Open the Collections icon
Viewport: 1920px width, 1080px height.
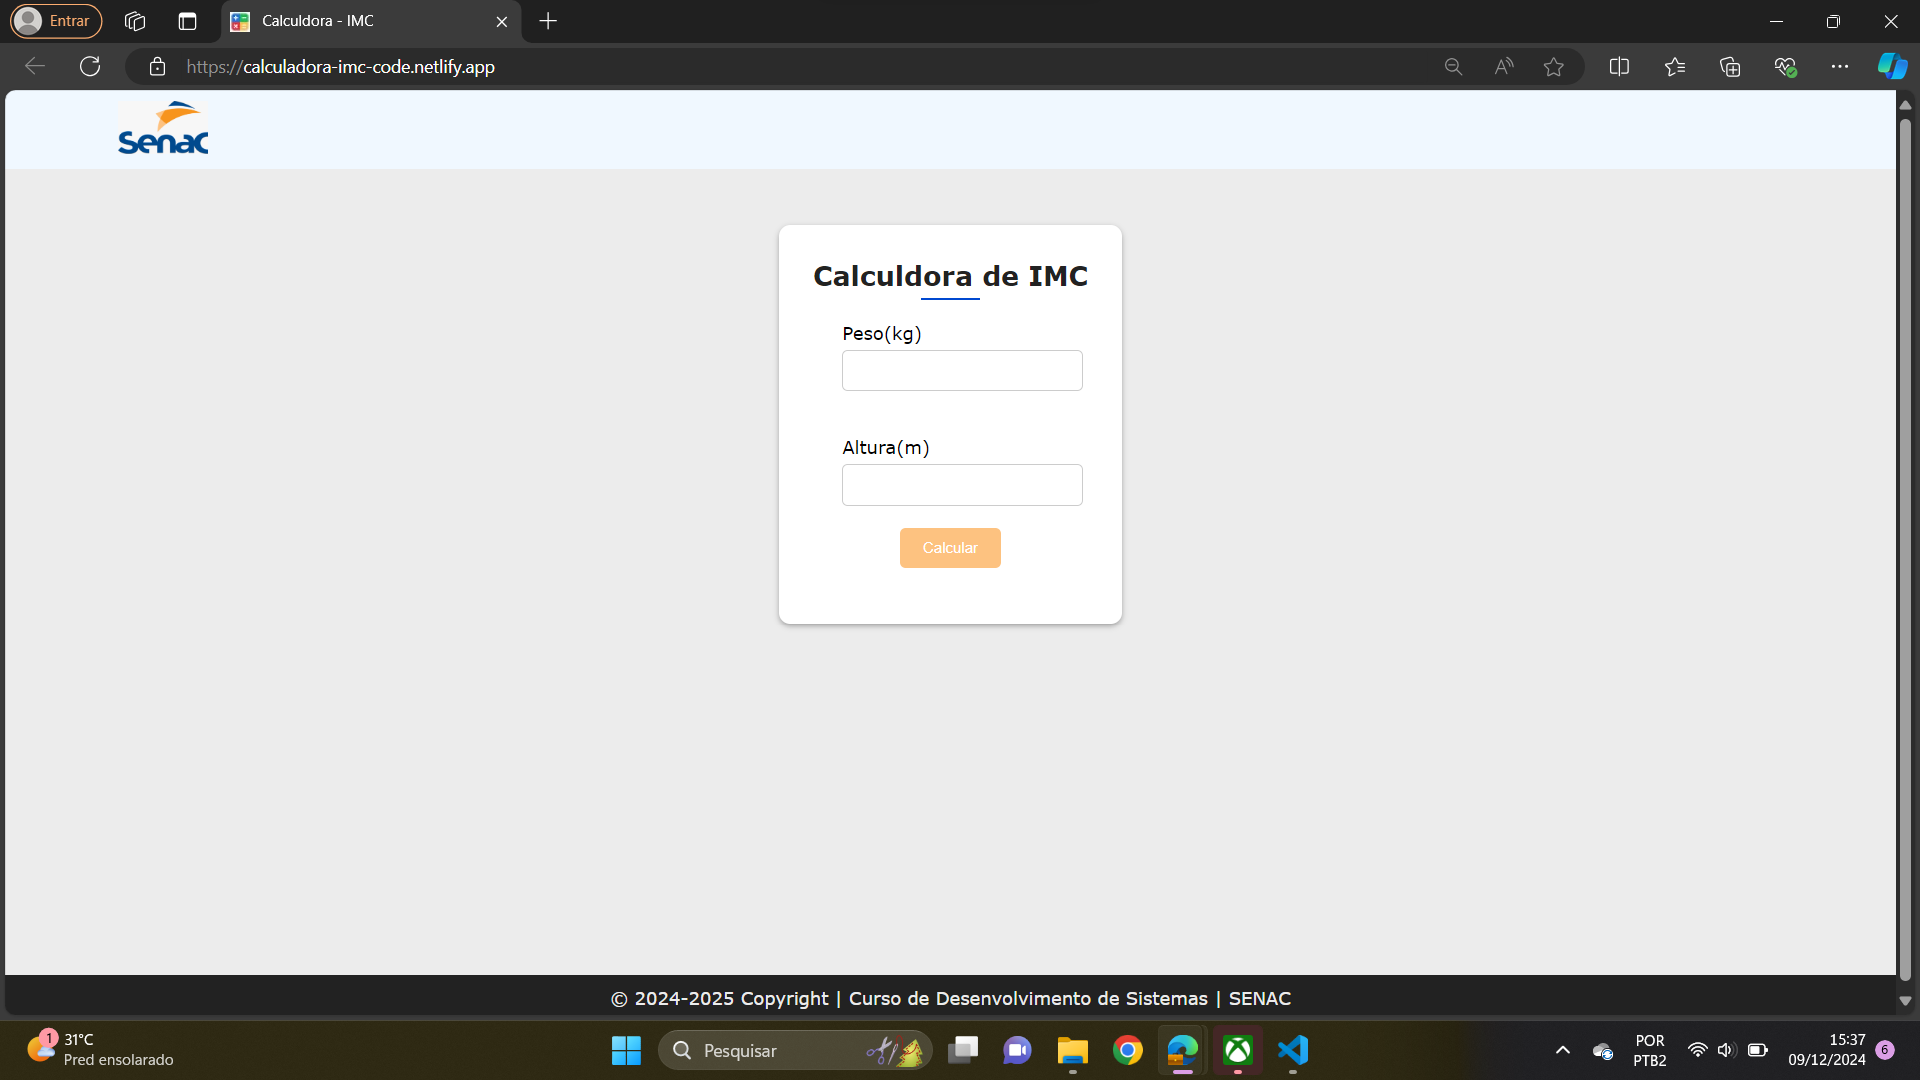coord(1730,67)
